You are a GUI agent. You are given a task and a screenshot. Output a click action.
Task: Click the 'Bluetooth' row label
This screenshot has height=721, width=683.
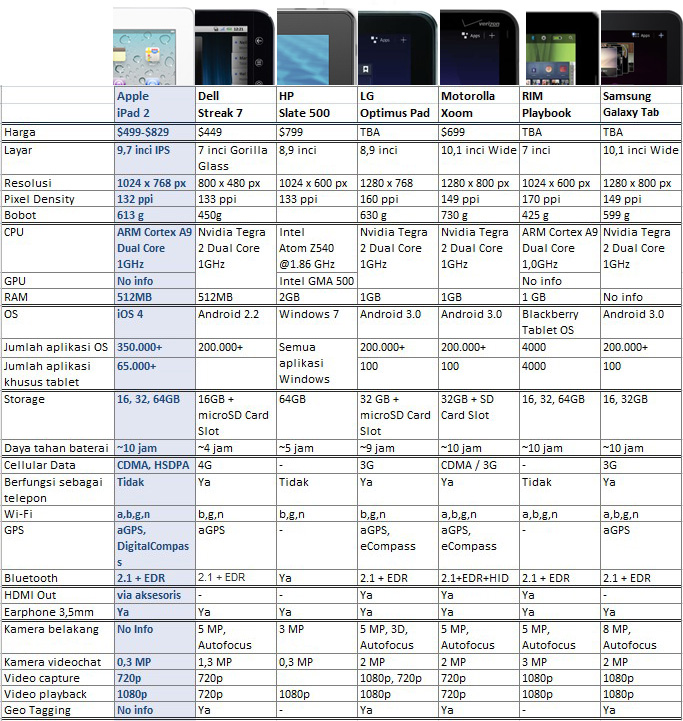[x=31, y=578]
